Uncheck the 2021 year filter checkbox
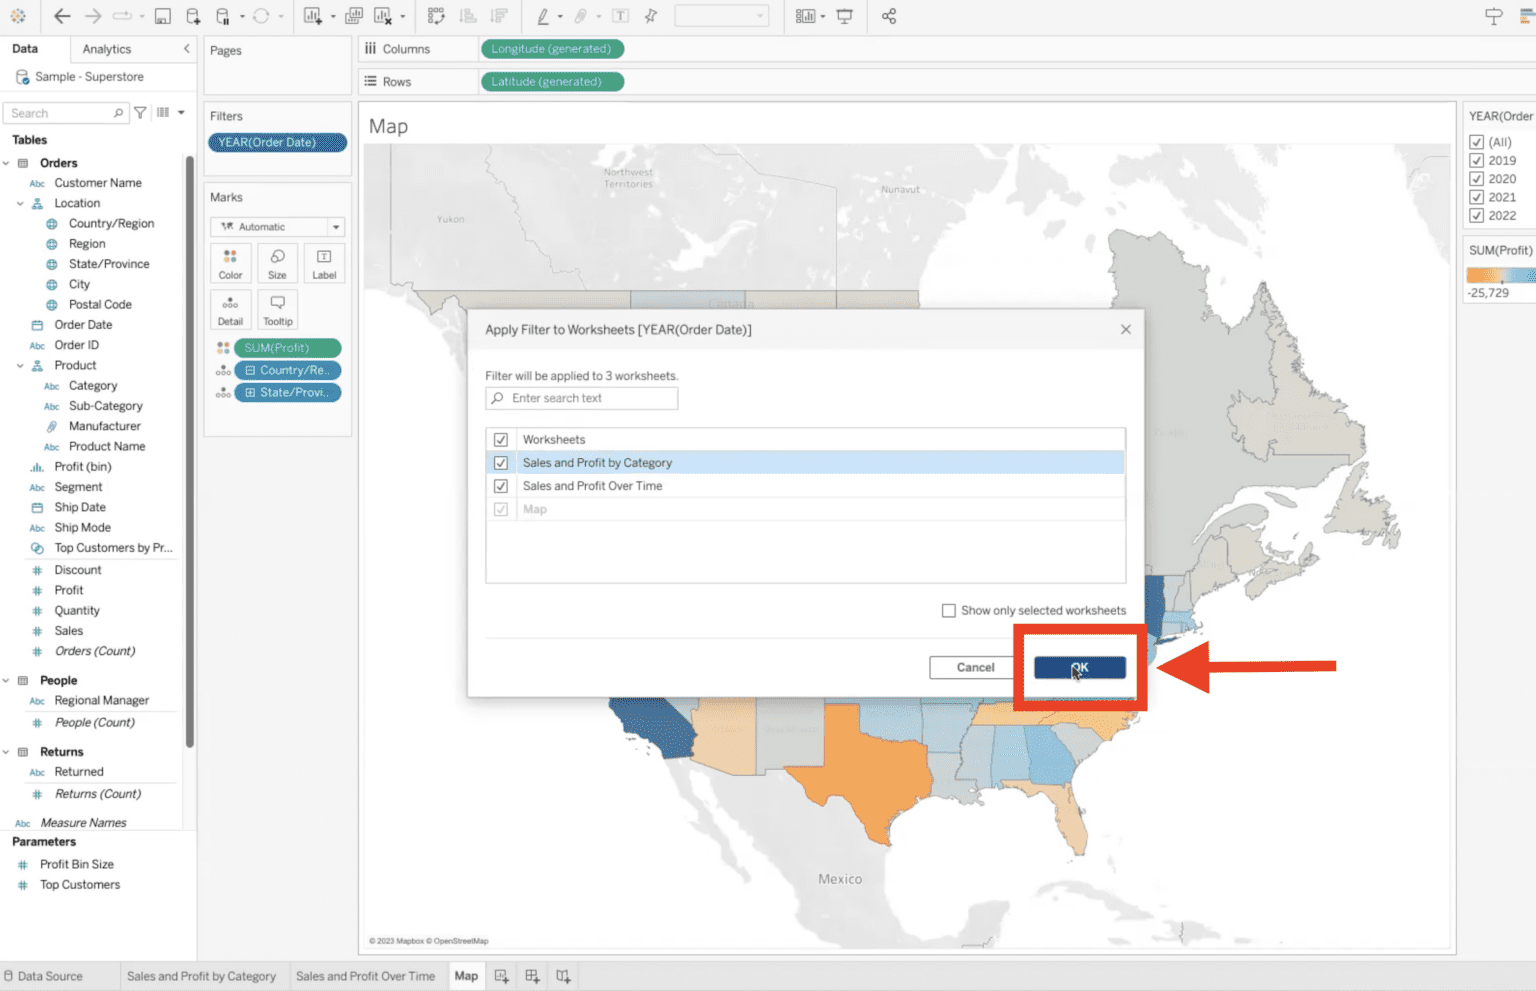 (x=1477, y=197)
